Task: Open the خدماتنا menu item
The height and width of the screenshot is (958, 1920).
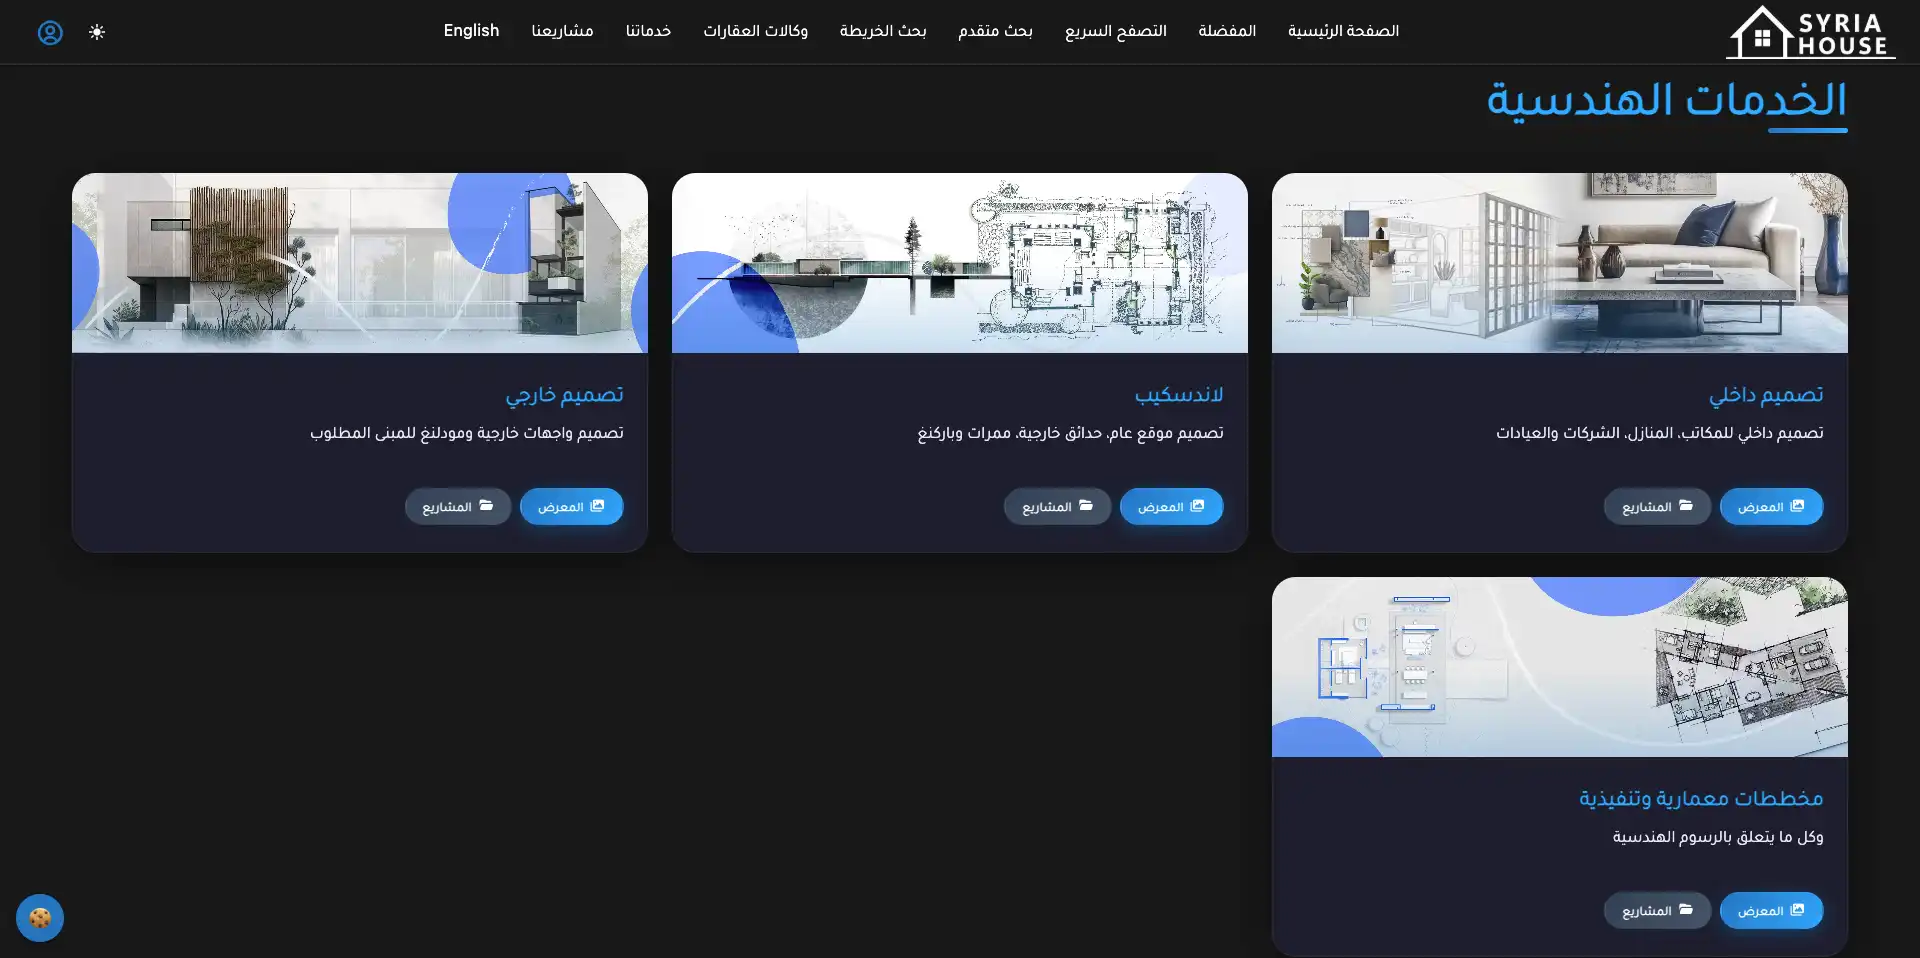Action: coord(648,31)
